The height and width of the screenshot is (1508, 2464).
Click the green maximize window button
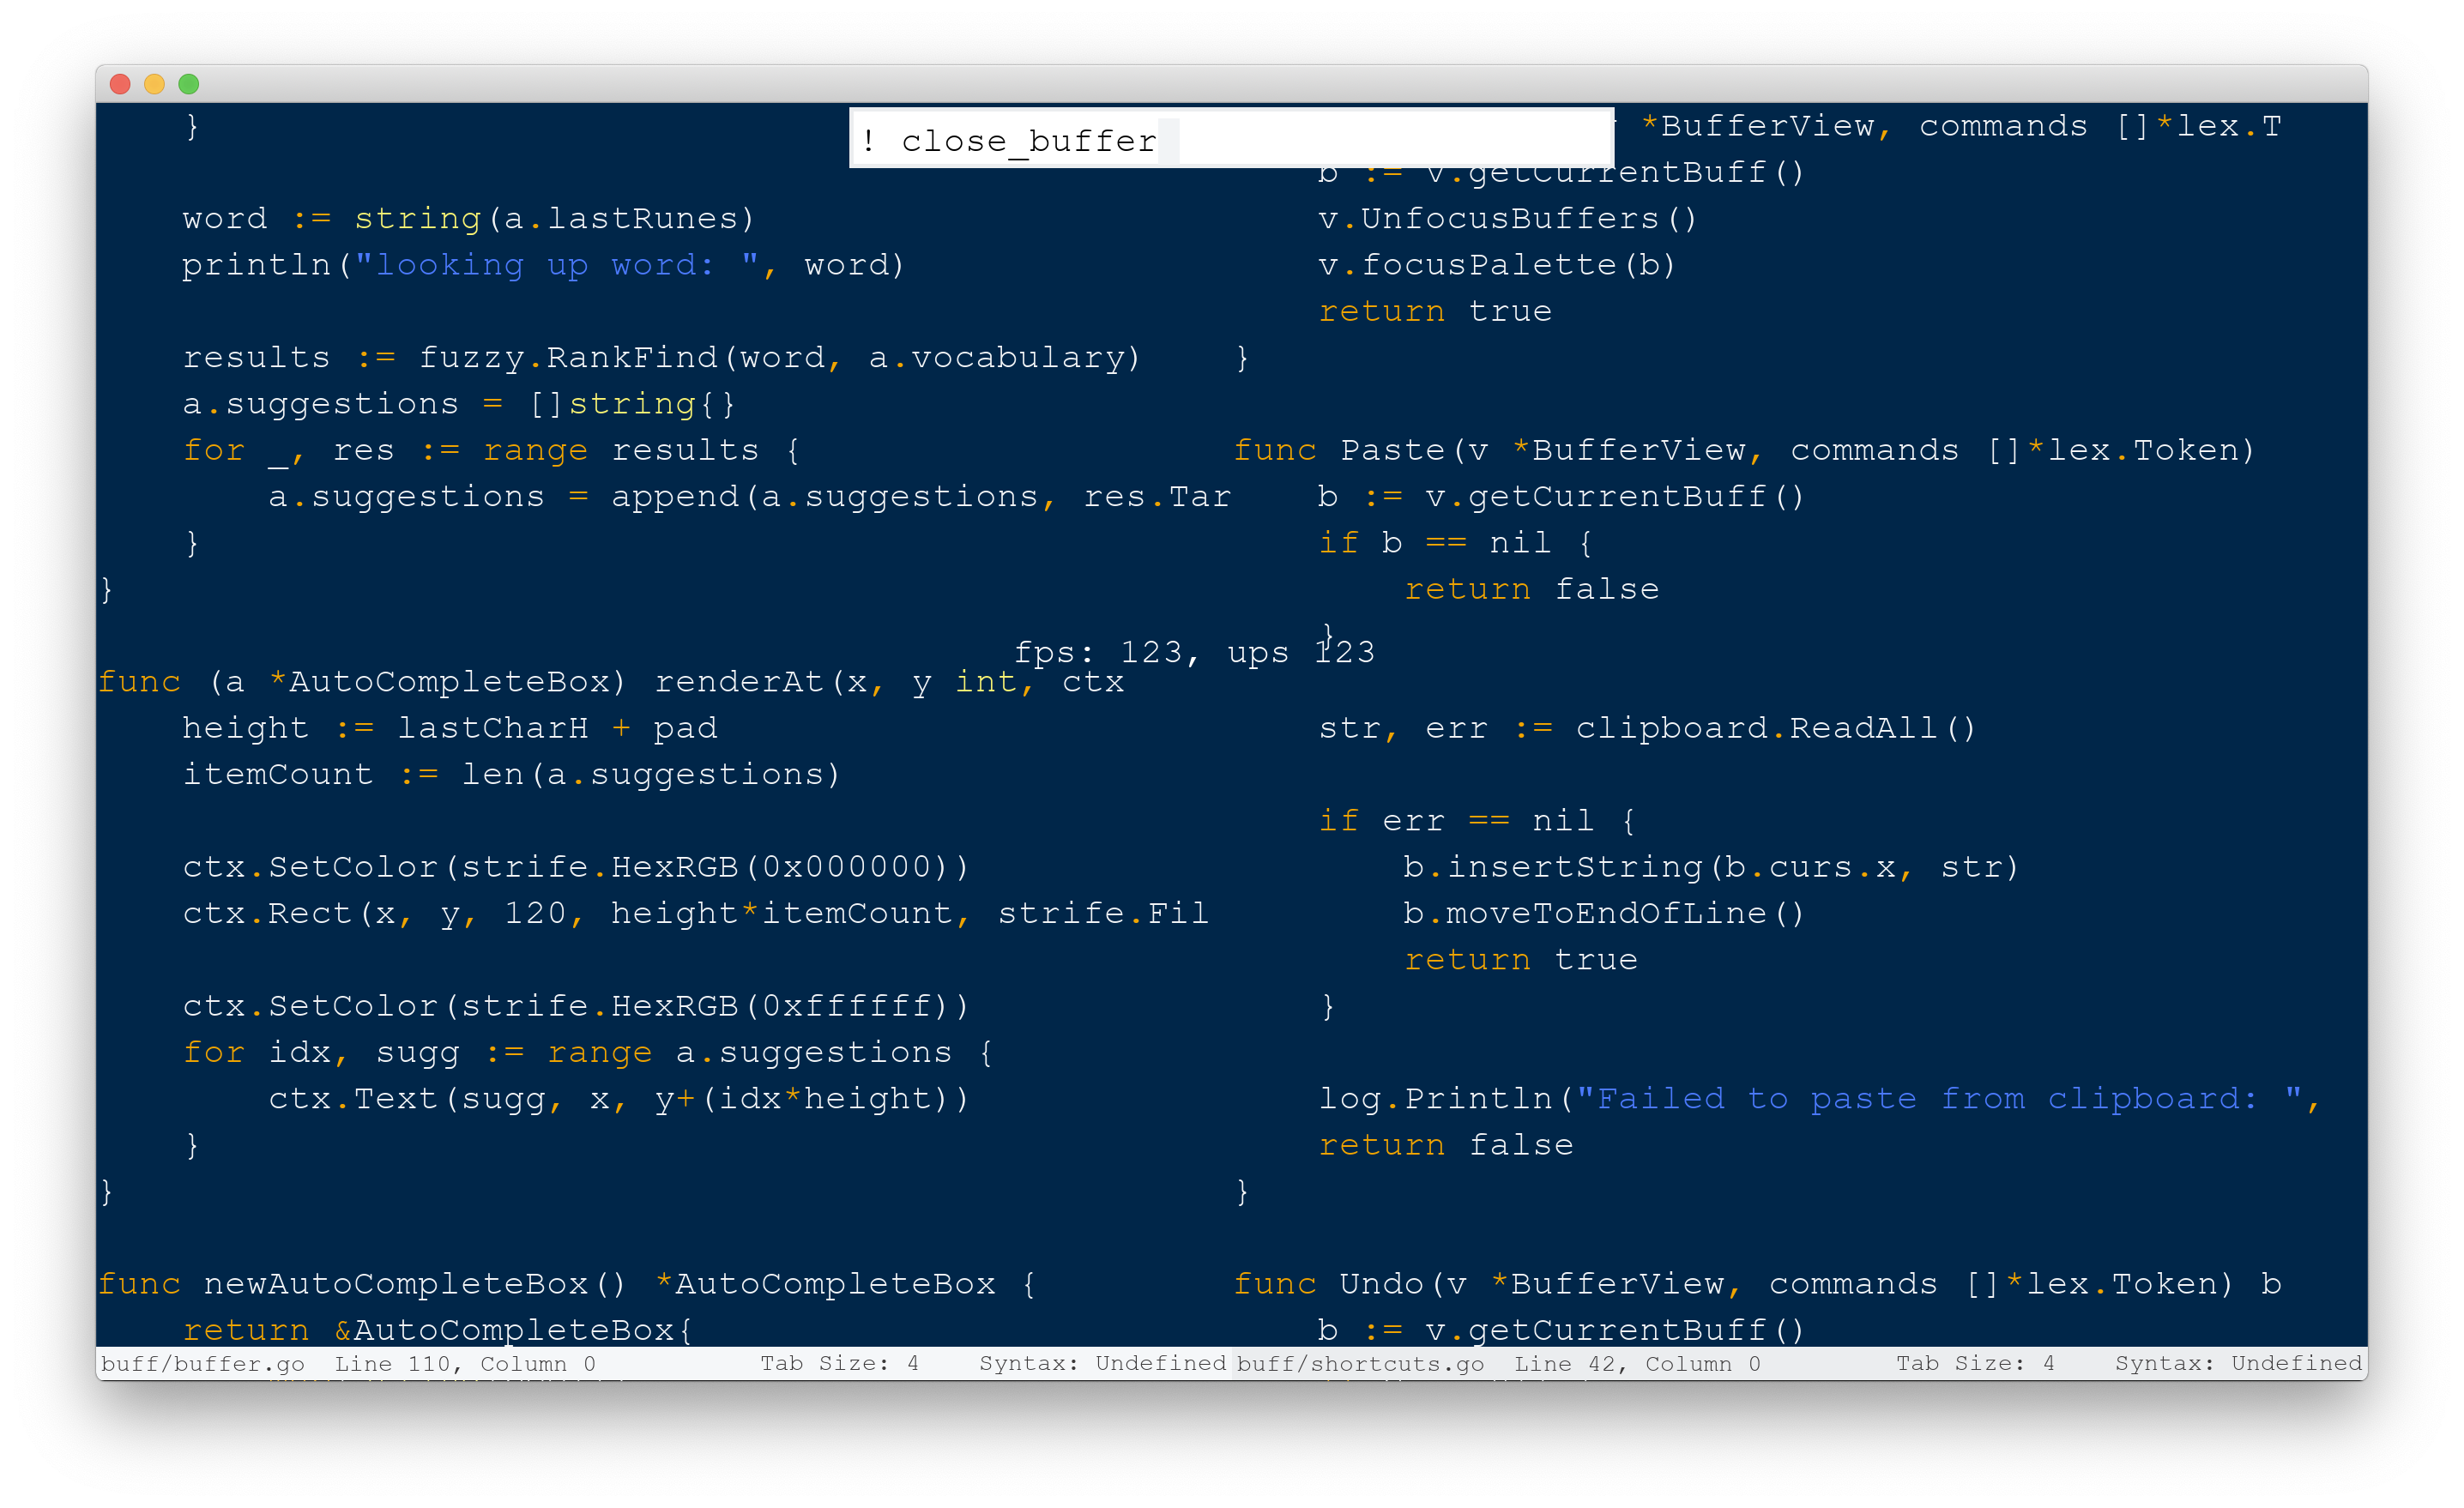(189, 84)
